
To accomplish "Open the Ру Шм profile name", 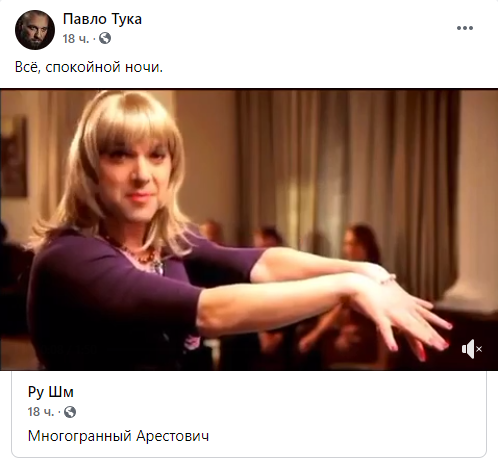I will point(51,392).
